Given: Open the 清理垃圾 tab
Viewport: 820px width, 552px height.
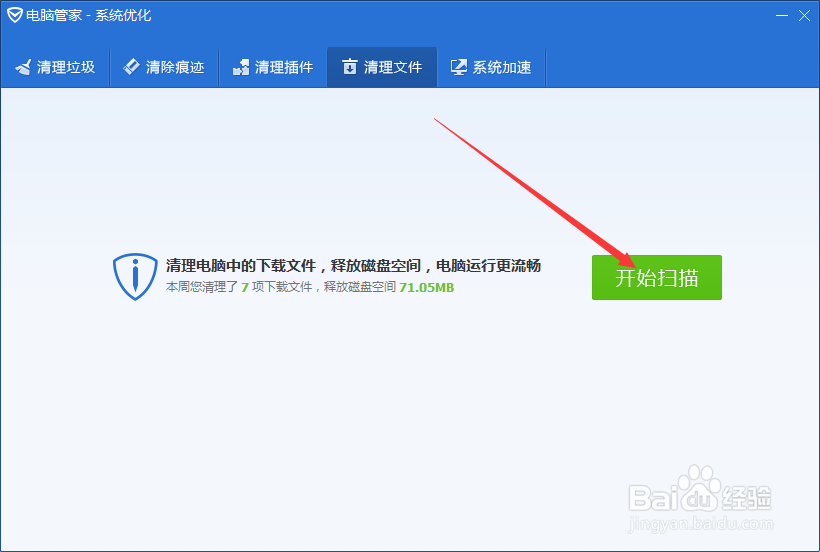Looking at the screenshot, I should pos(55,67).
